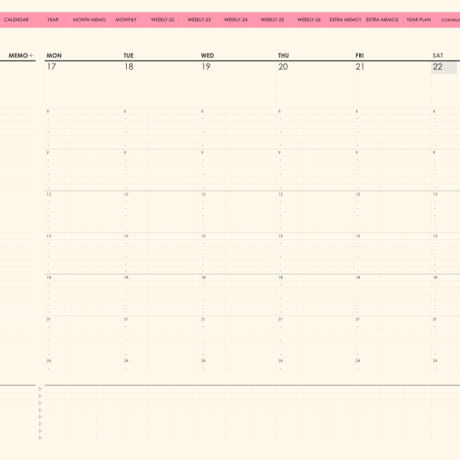Viewport: 460px width, 460px height.
Task: Open the CALENDAR tab
Action: (x=16, y=20)
